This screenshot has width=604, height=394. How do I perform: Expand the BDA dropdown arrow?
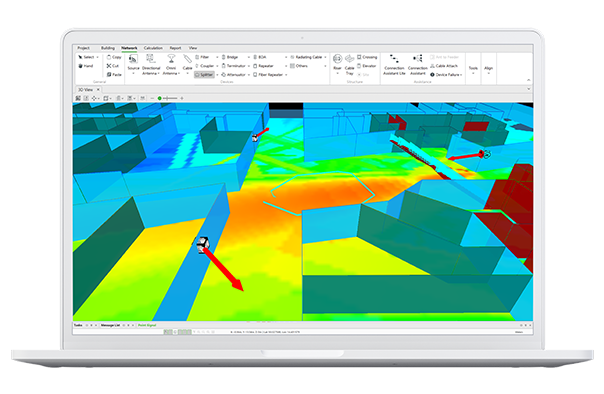286,57
